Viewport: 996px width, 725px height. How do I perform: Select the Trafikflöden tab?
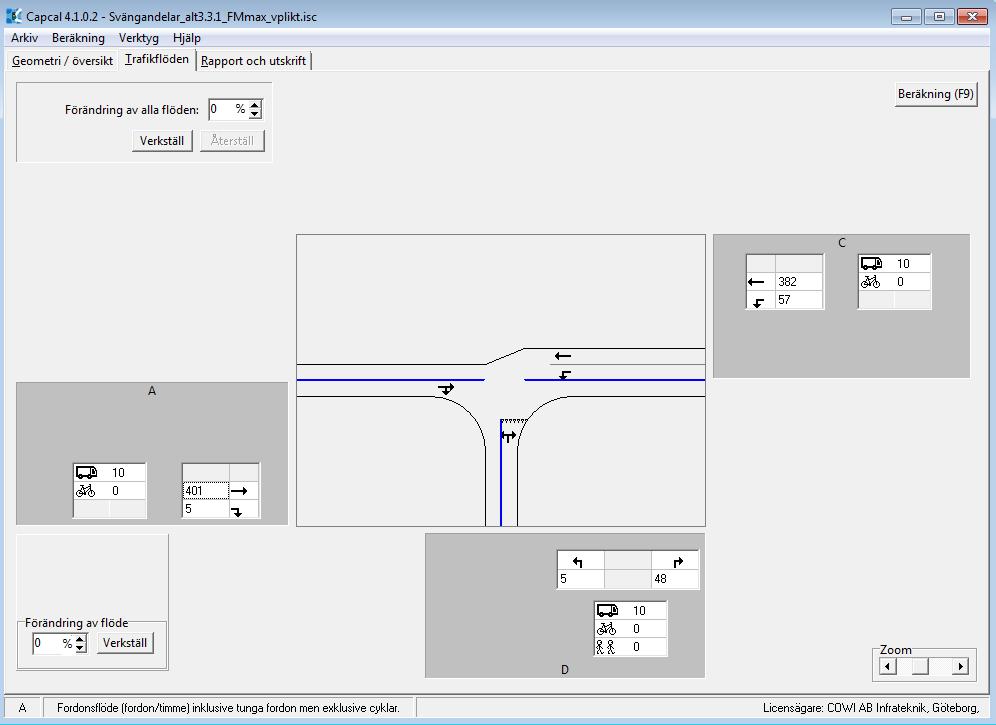pyautogui.click(x=157, y=59)
